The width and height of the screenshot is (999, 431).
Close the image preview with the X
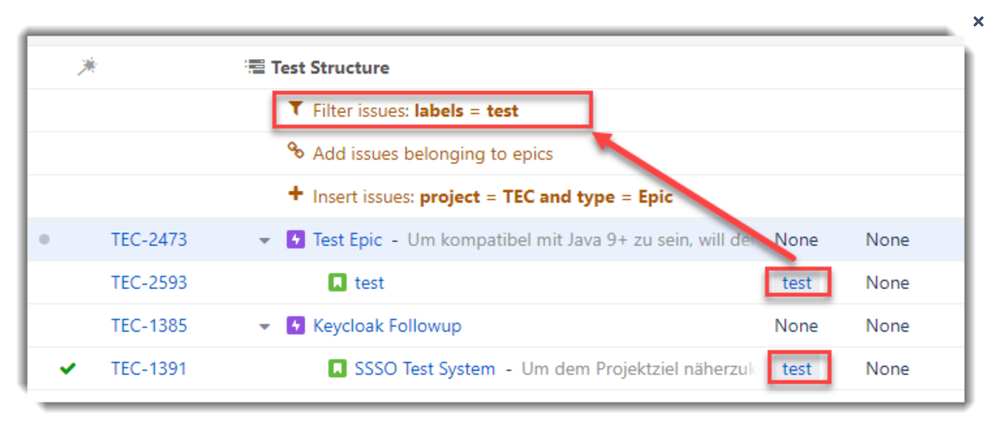tap(978, 21)
